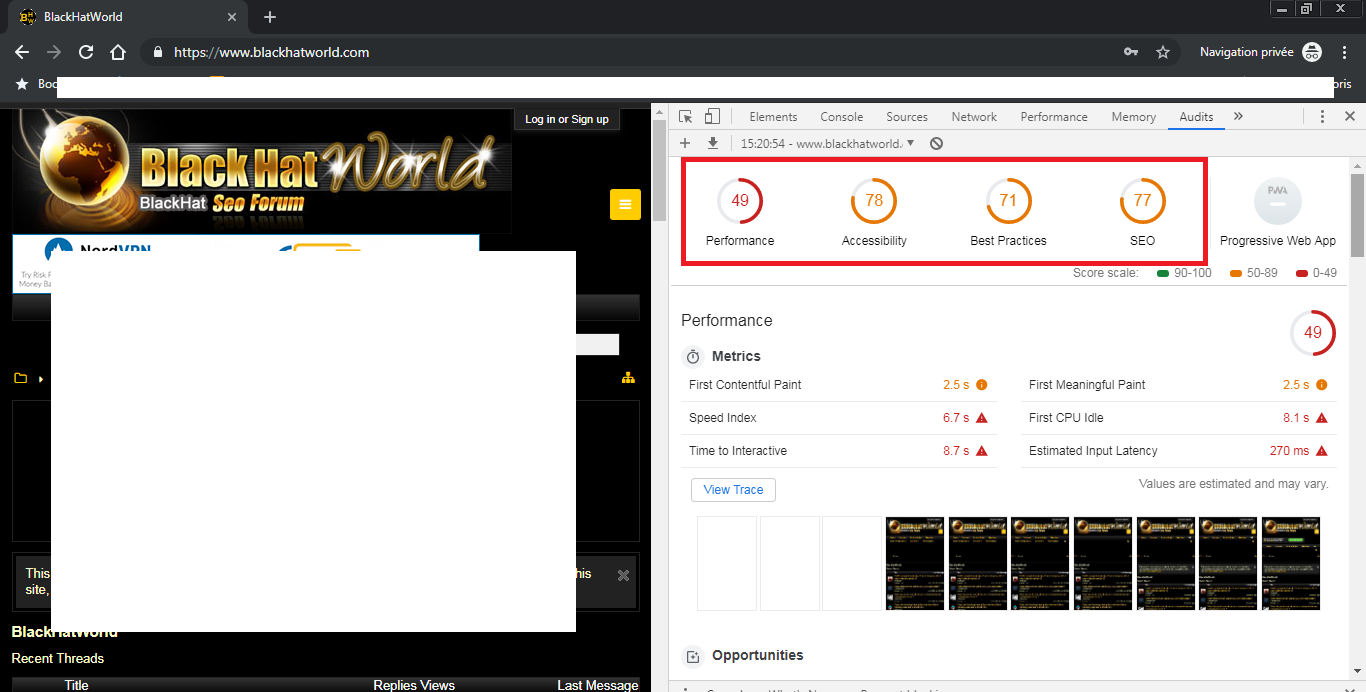This screenshot has height=692, width=1366.
Task: Click the Estimated Input Latency warning triangle
Action: coord(1322,451)
